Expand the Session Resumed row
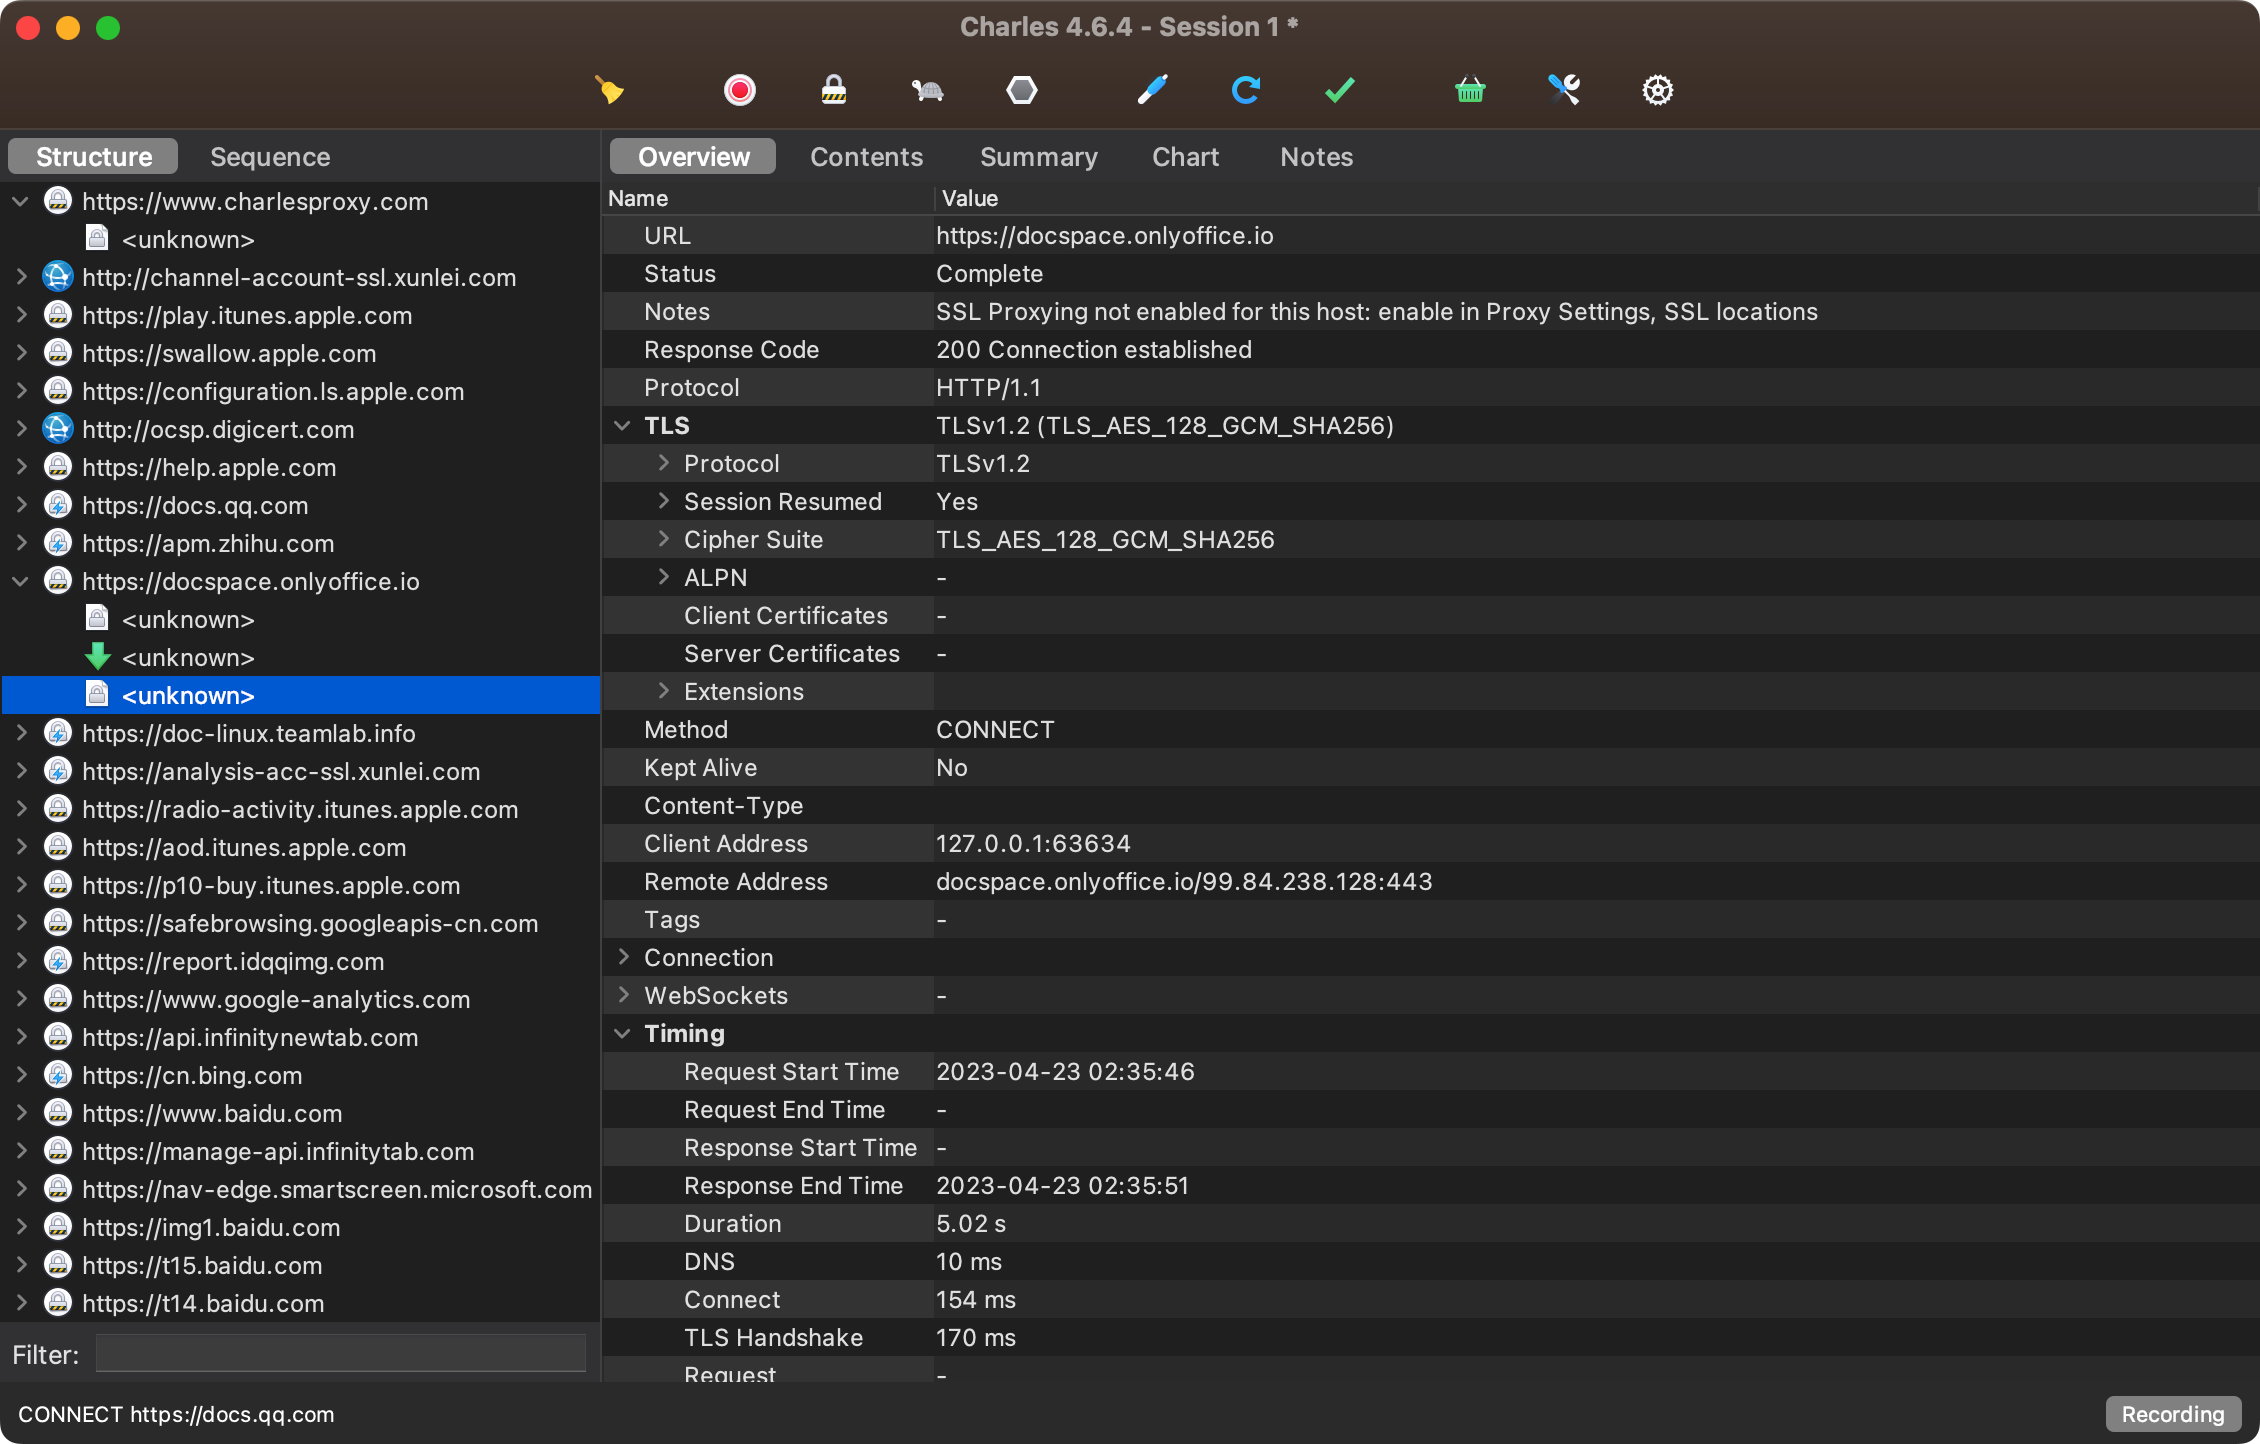2260x1444 pixels. (663, 501)
